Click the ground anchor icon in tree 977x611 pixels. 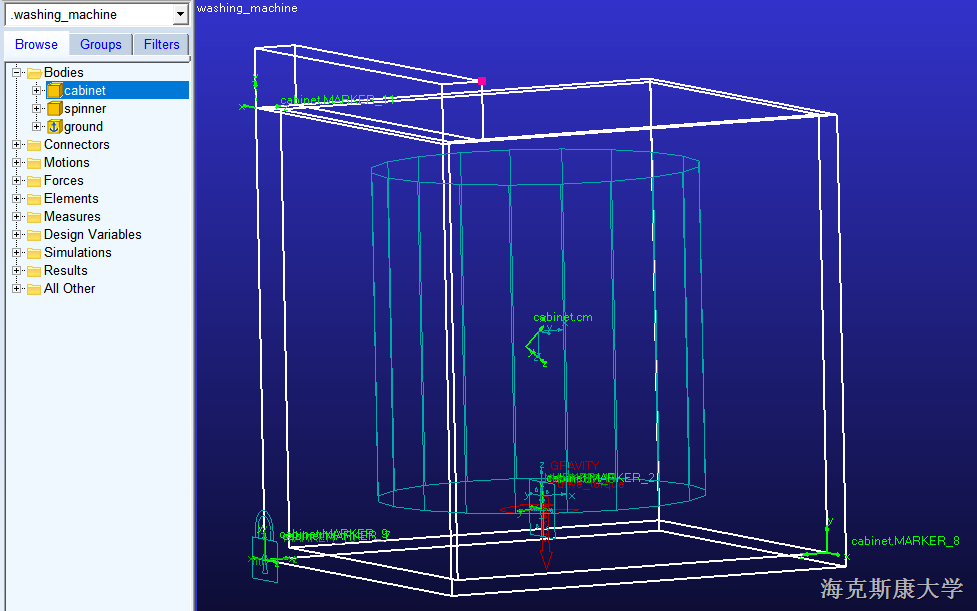pos(54,127)
